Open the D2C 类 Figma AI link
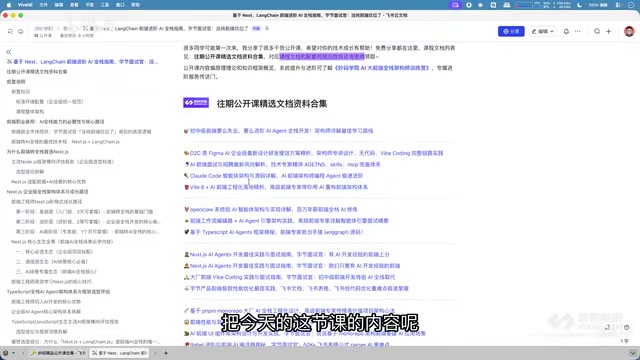The width and height of the screenshot is (640, 360). click(316, 153)
